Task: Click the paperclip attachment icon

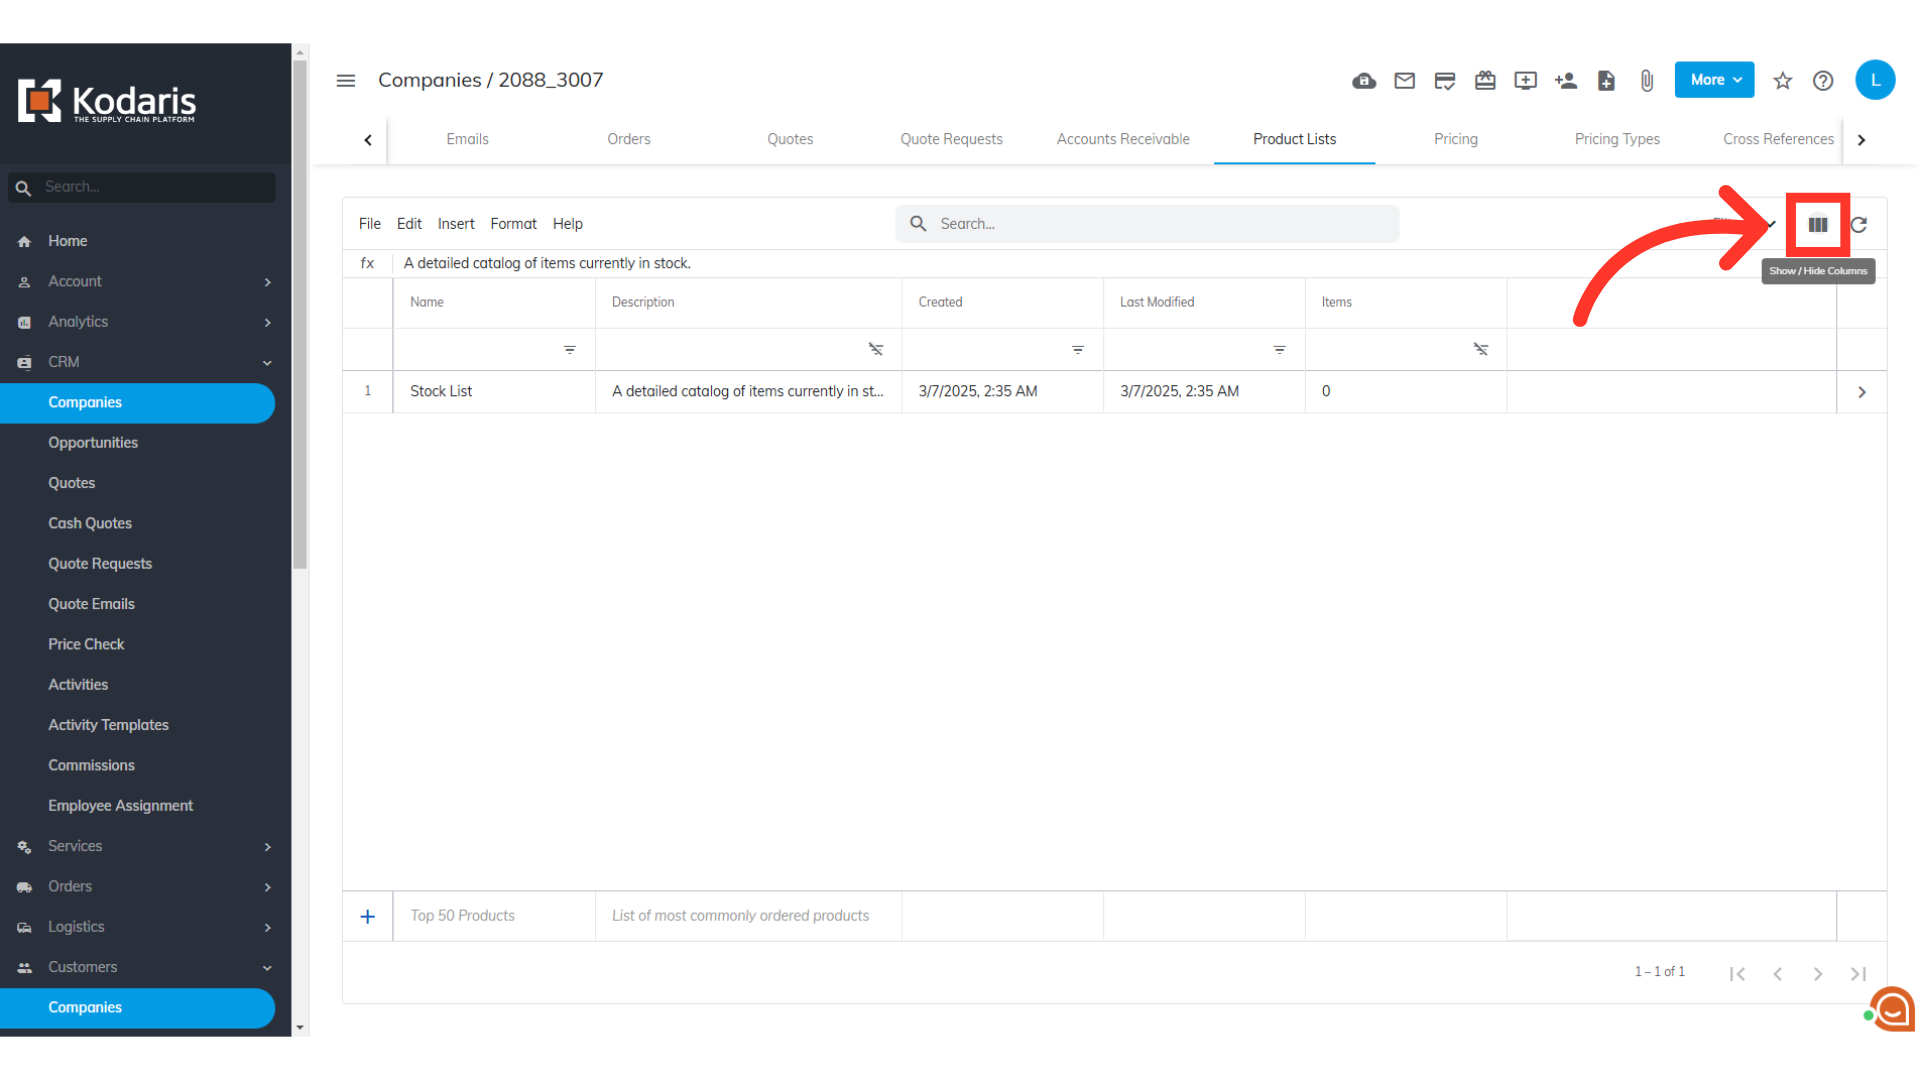Action: click(1646, 81)
